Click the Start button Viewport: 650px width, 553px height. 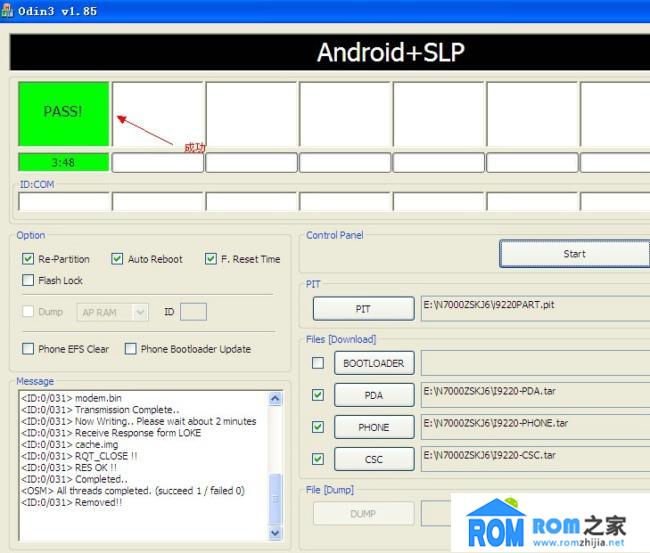pos(575,254)
